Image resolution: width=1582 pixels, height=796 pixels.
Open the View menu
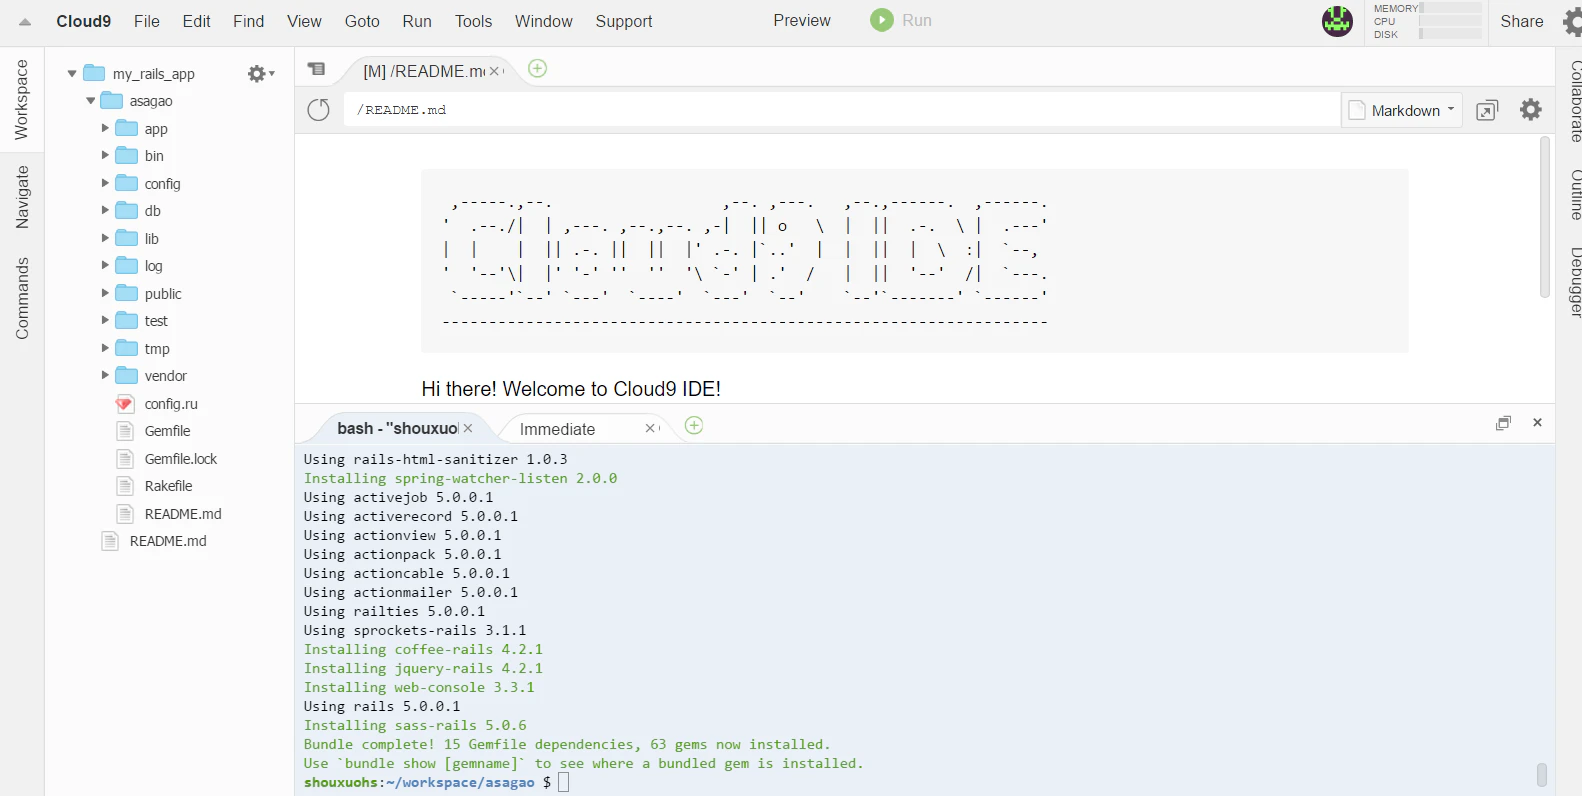pyautogui.click(x=304, y=21)
